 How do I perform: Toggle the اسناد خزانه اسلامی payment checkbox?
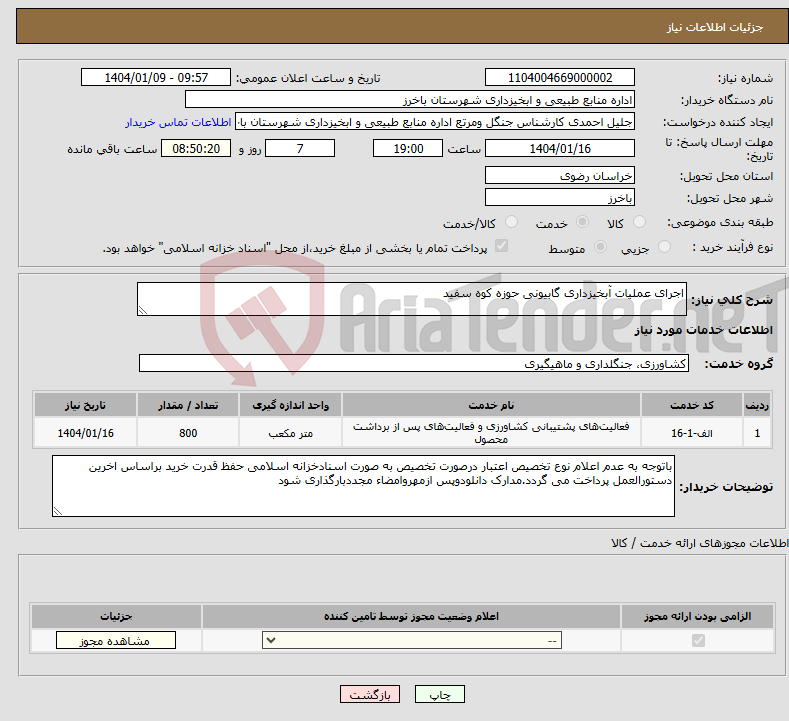[502, 246]
